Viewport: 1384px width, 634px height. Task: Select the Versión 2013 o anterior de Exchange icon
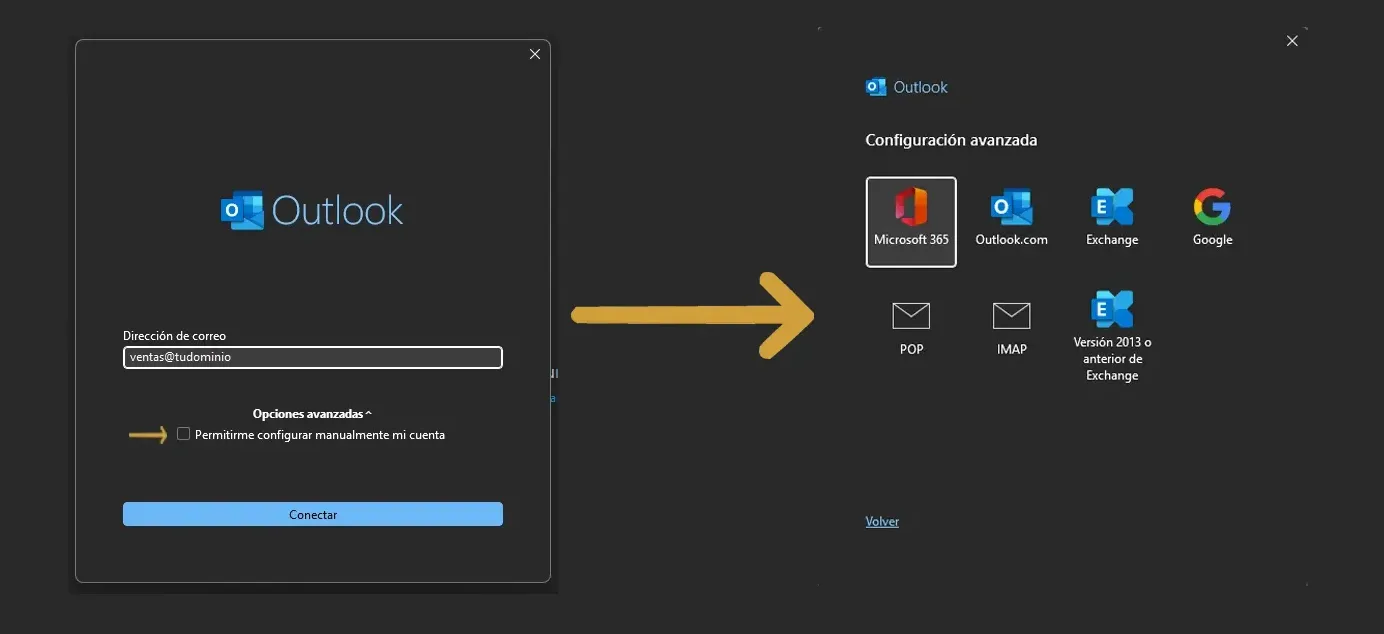click(1111, 310)
